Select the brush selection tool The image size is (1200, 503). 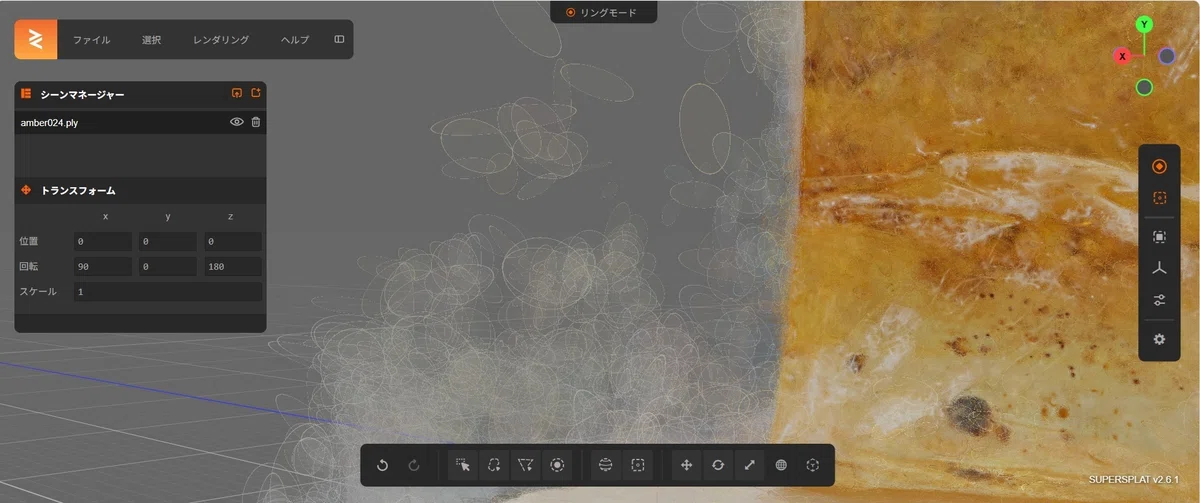click(x=558, y=465)
